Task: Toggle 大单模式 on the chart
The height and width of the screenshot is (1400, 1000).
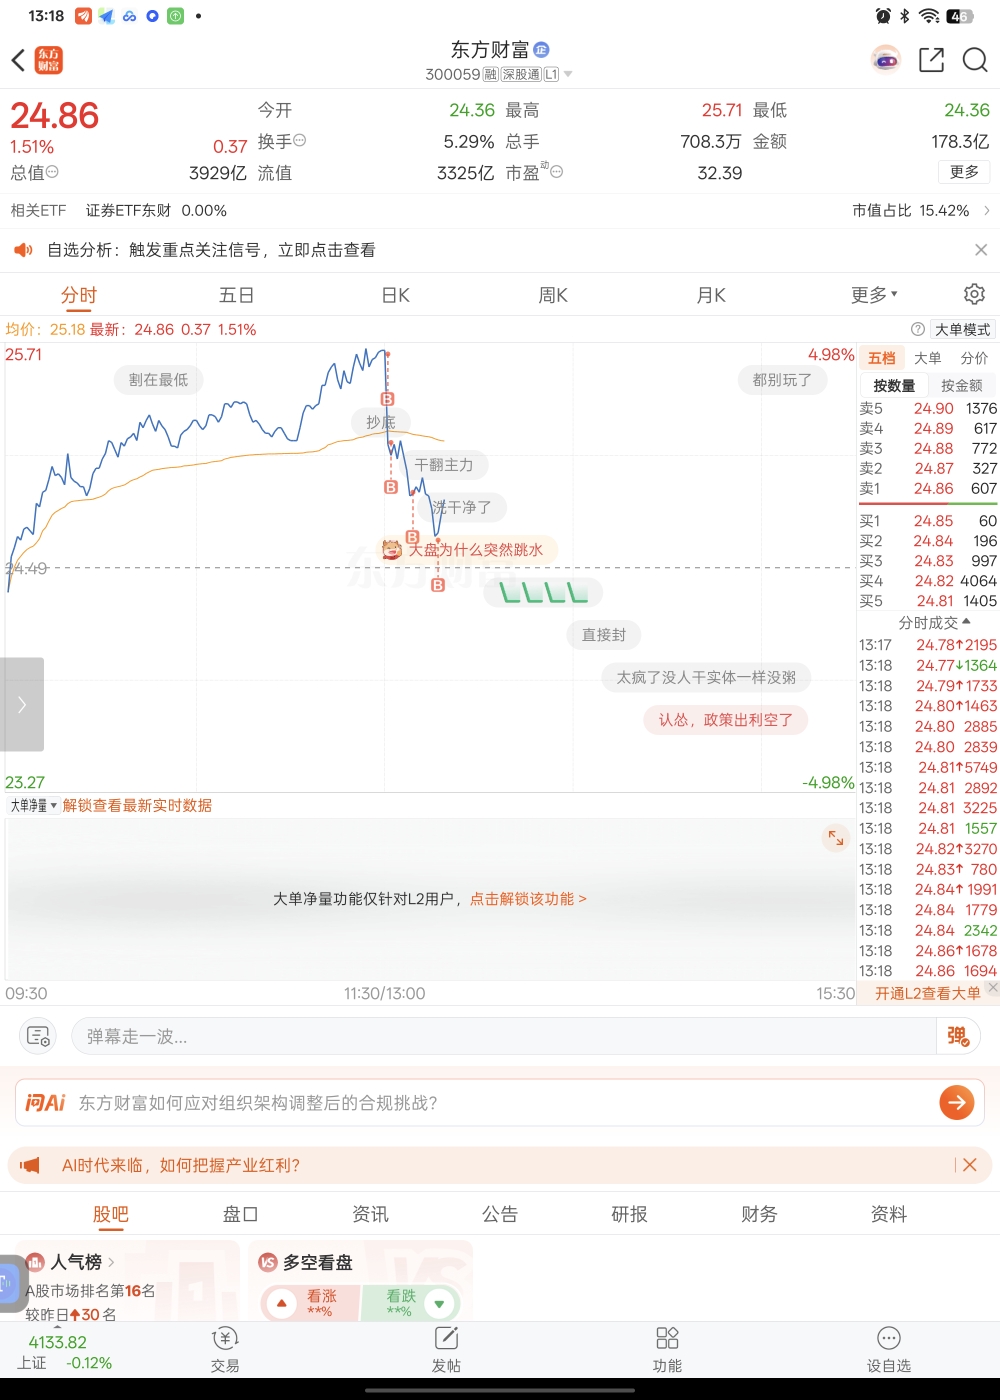Action: pos(962,329)
